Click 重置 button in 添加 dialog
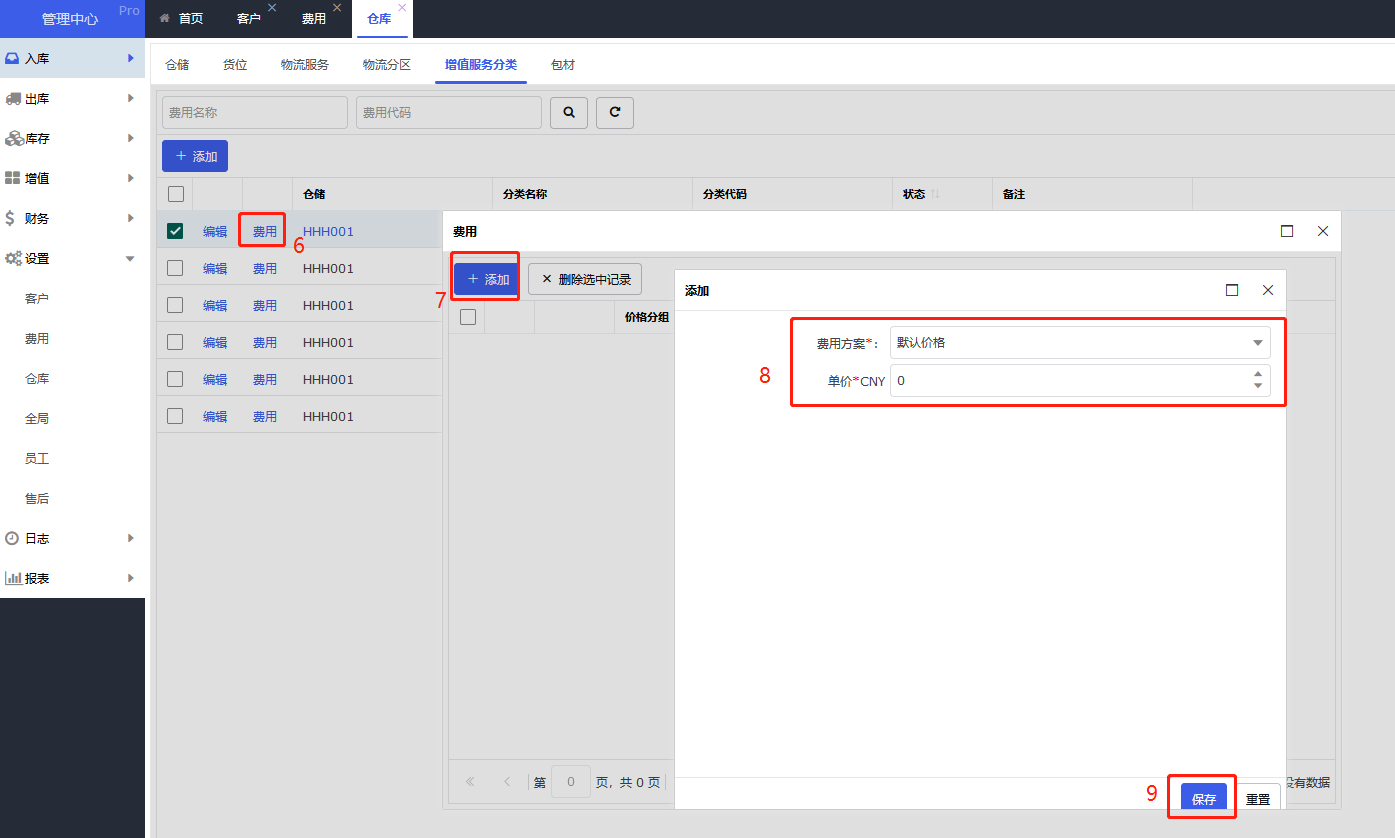 click(1258, 799)
